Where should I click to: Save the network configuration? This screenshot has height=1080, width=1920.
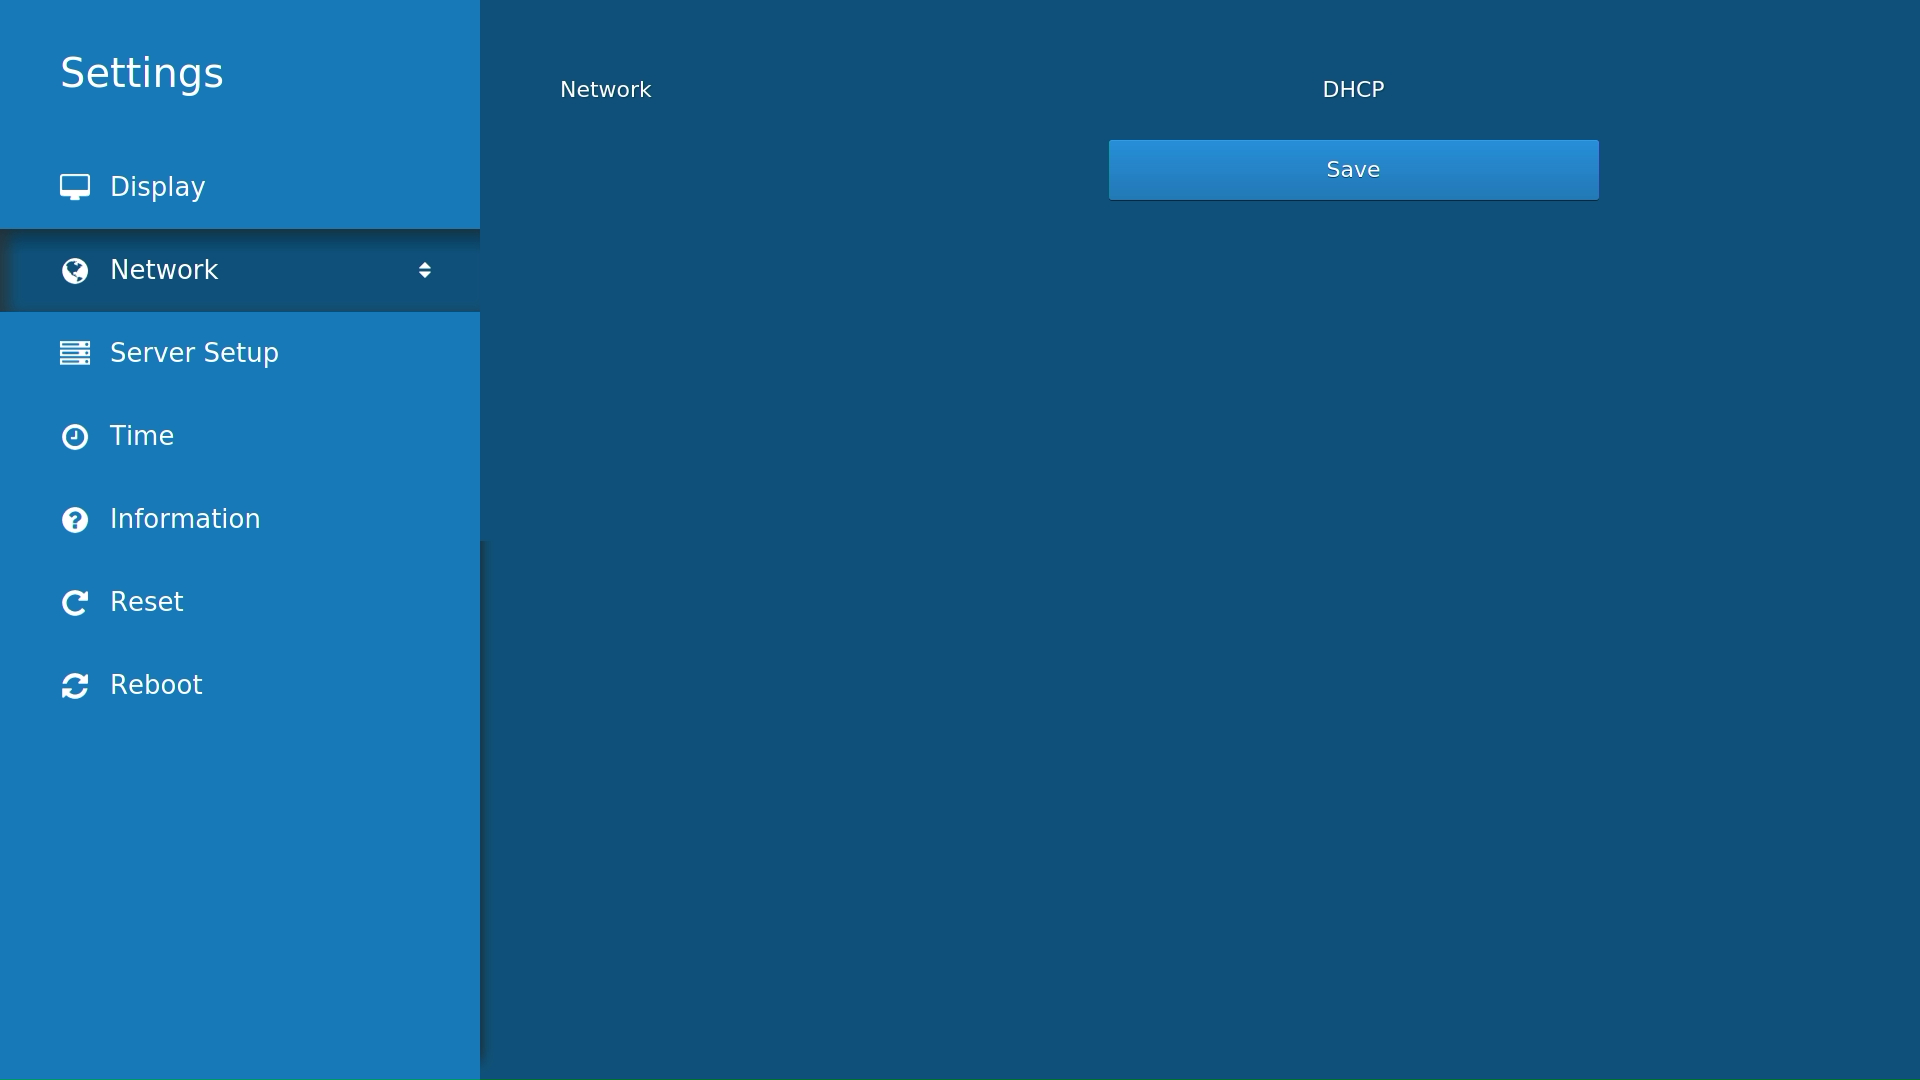(1353, 169)
